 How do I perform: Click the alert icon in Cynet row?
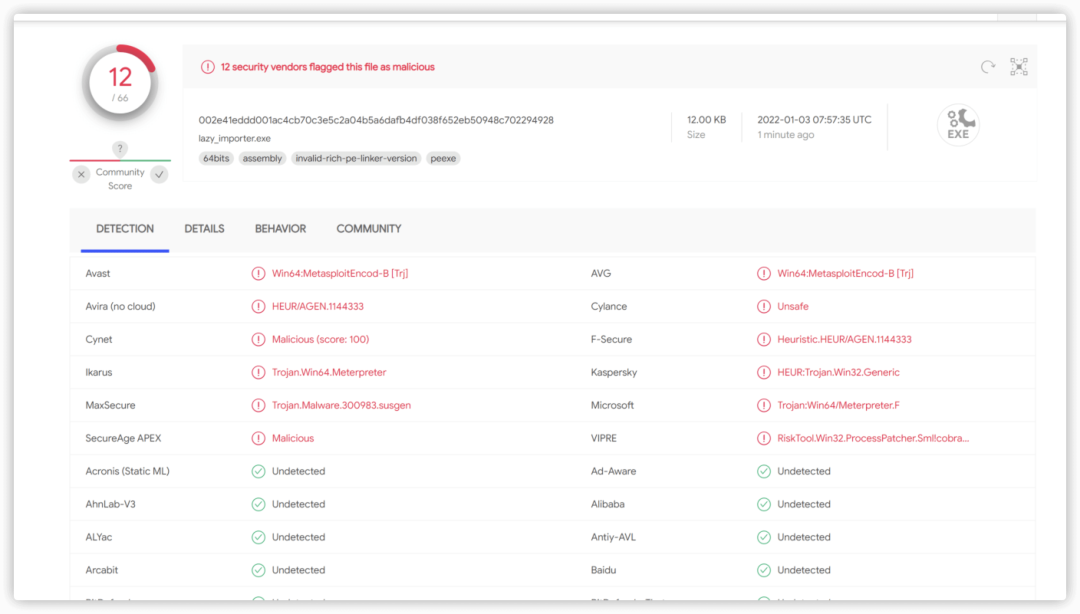(x=258, y=340)
